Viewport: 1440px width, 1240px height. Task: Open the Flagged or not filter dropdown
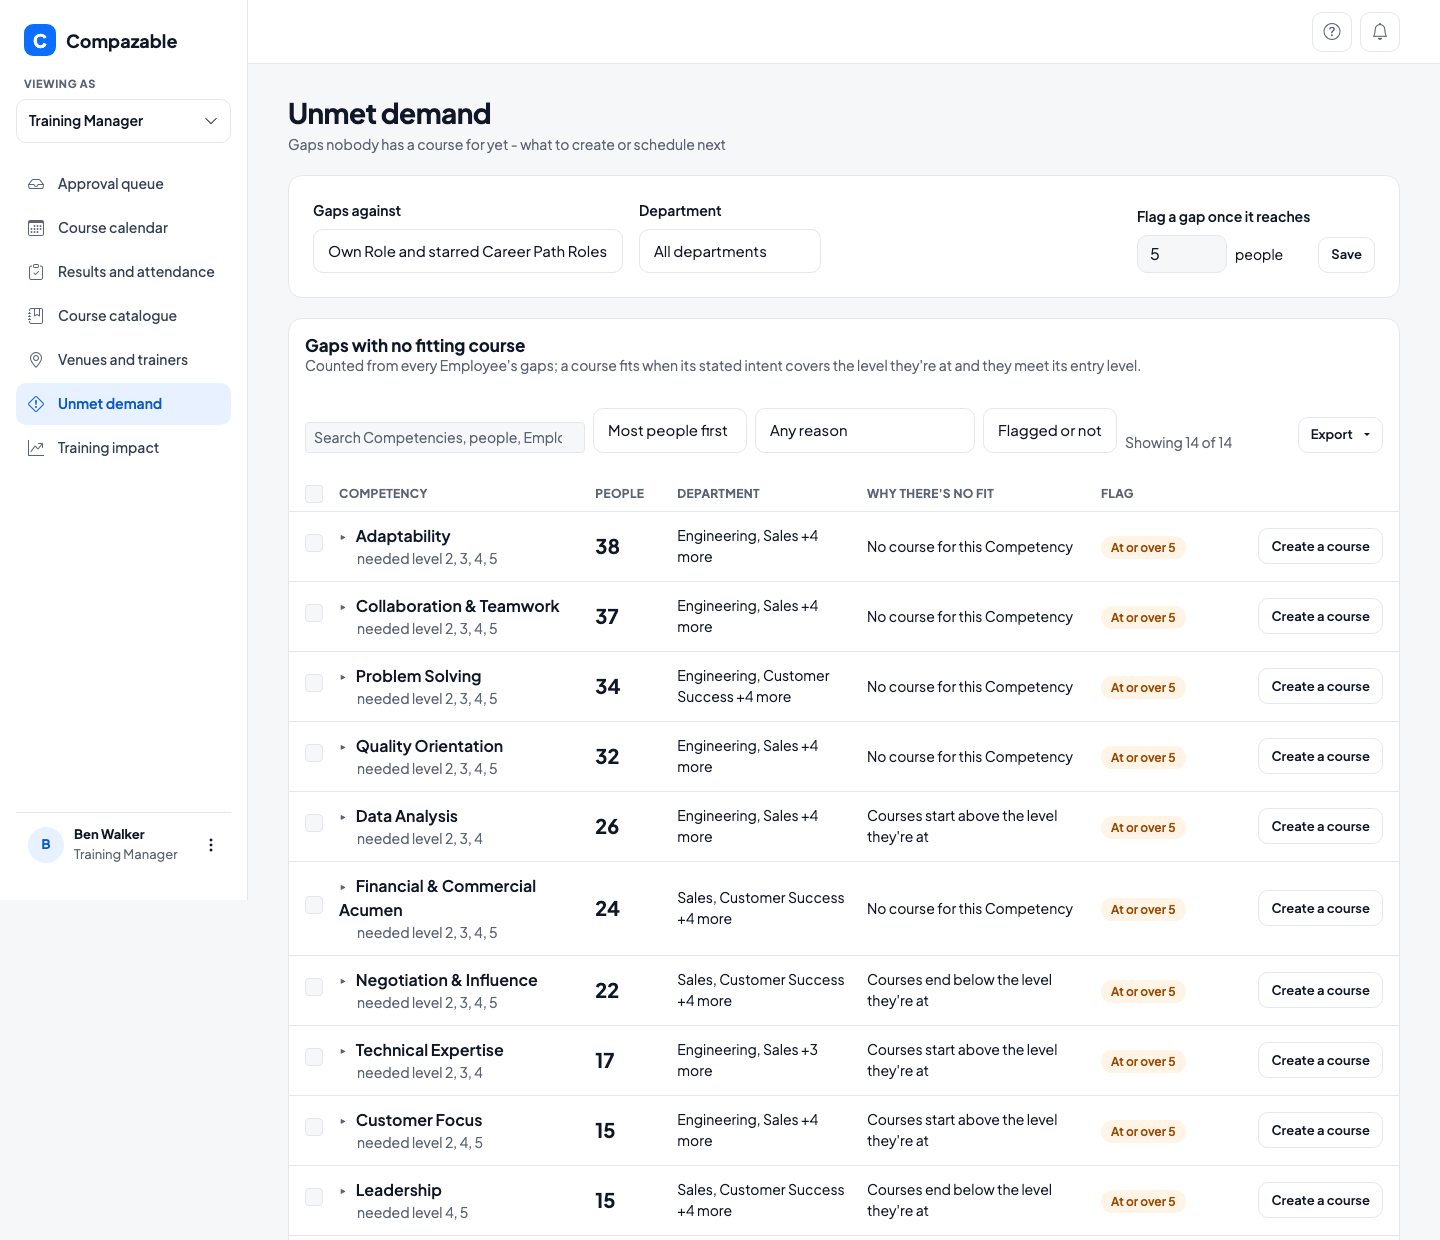(x=1050, y=431)
